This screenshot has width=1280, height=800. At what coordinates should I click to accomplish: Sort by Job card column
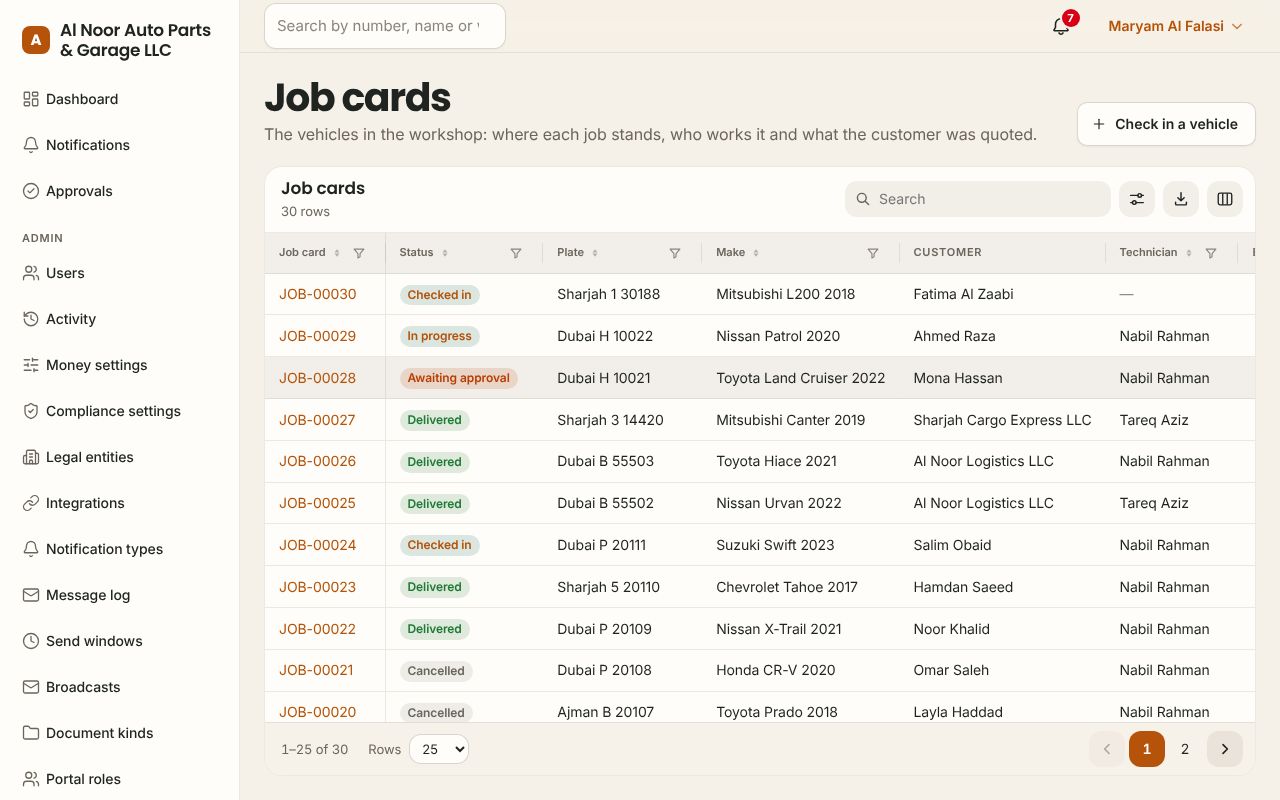coord(309,252)
